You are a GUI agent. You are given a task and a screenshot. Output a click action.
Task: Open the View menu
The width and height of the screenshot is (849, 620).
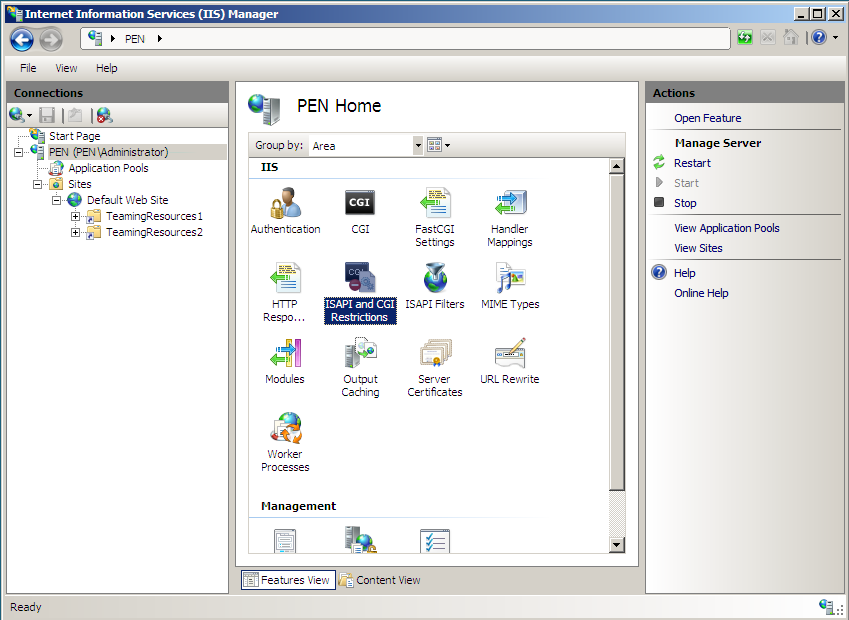66,68
